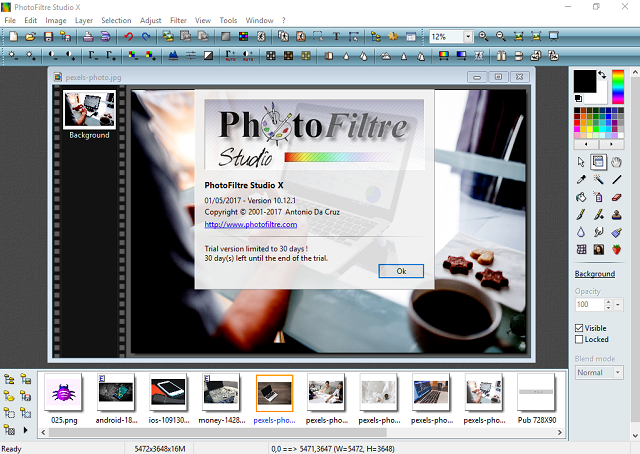Screen dimensions: 640x454
Task: Expand explorer options with play arrow
Action: tap(25, 430)
